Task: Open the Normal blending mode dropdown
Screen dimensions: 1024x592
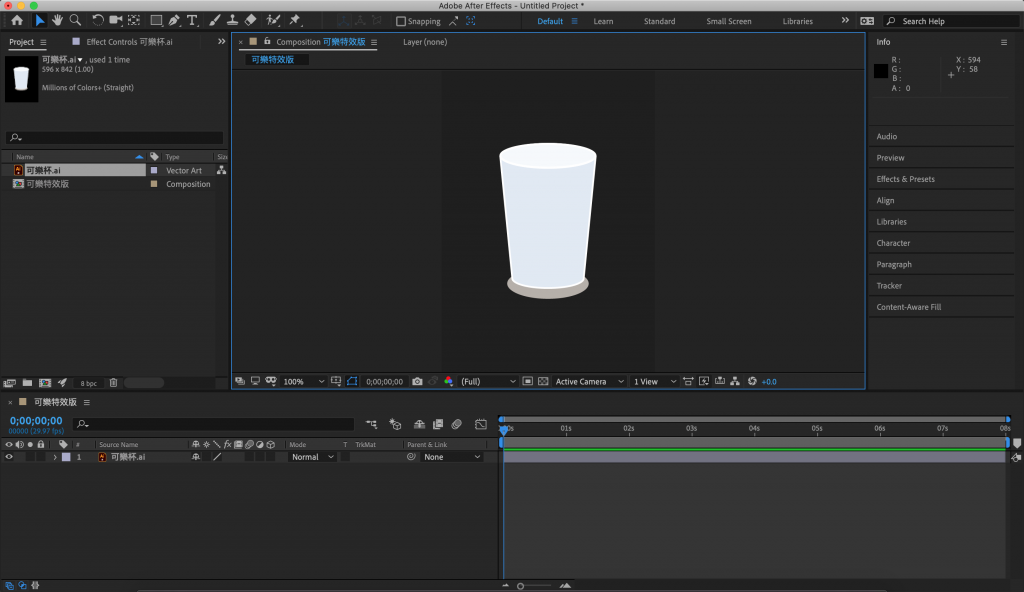Action: pyautogui.click(x=312, y=457)
